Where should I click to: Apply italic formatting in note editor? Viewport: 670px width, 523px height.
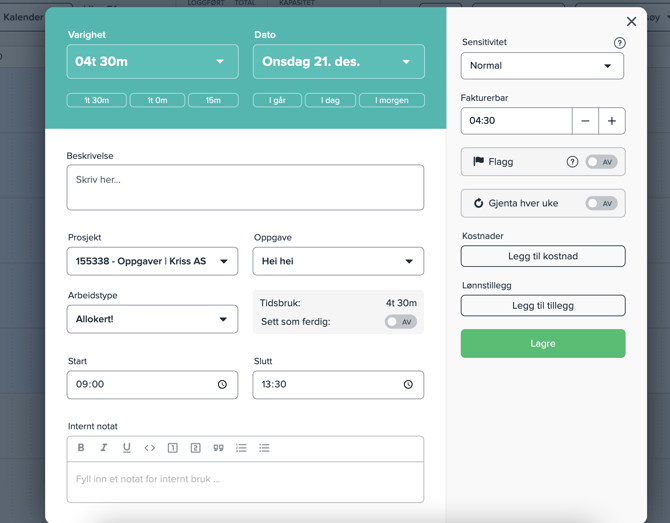(104, 448)
